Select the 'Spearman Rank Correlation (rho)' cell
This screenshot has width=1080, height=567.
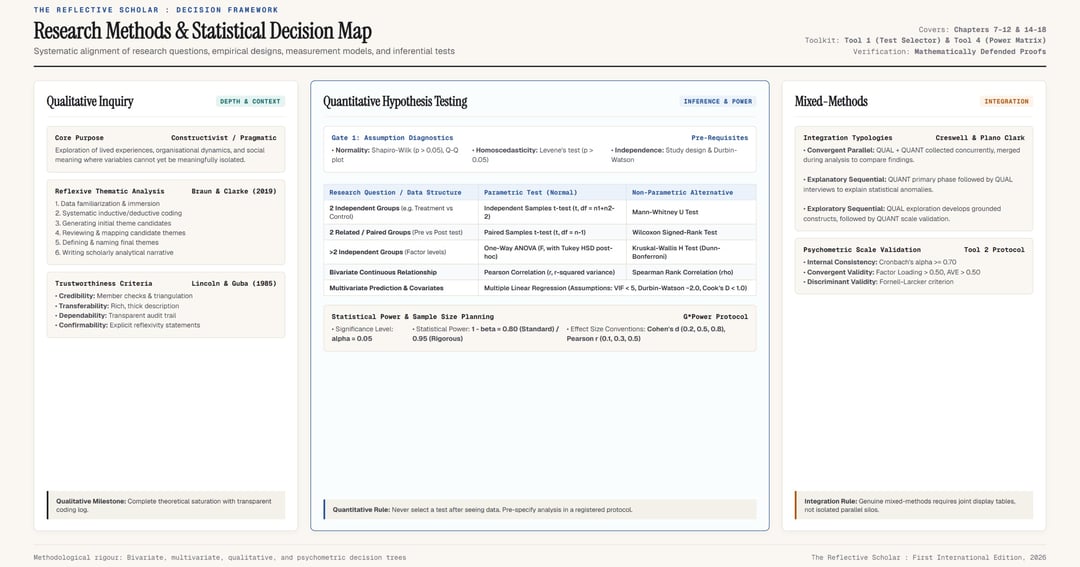click(692, 272)
